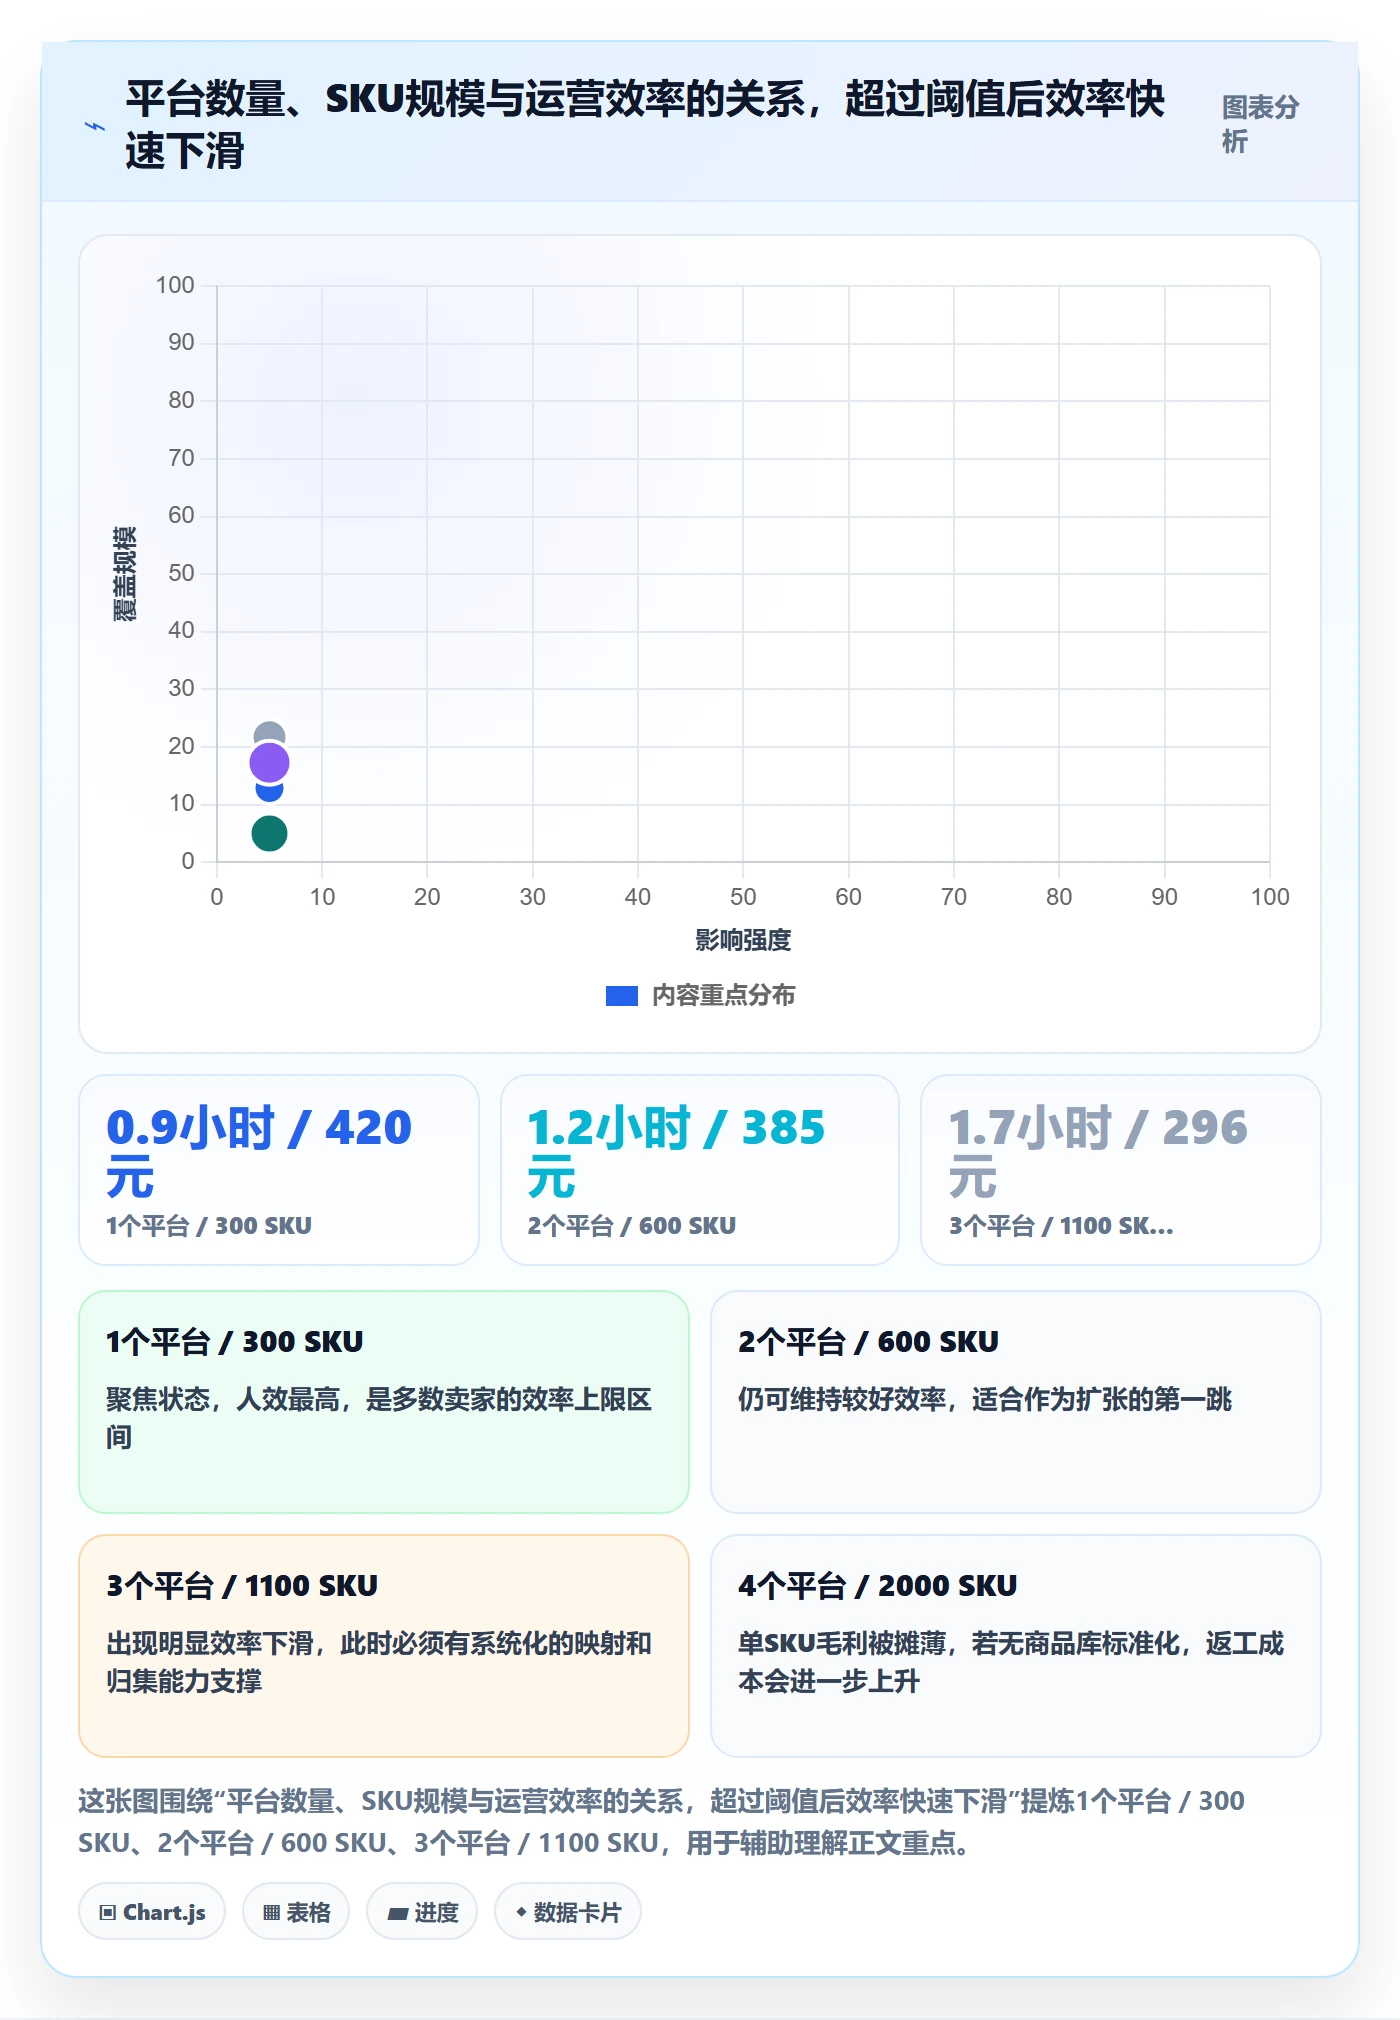Click the text 仍可维持较好效率，适合作为扩张的第一跳

point(985,1399)
